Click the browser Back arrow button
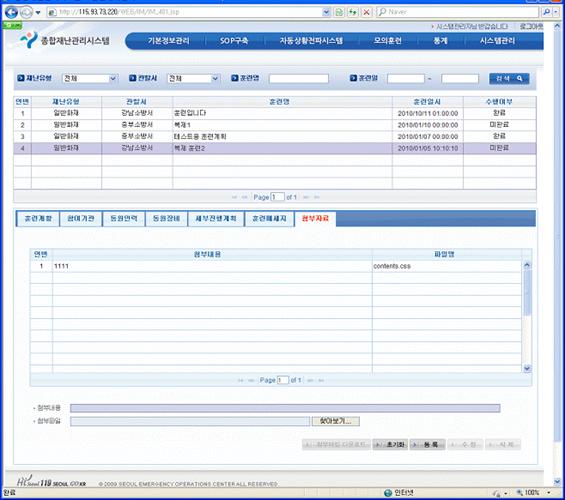Image resolution: width=565 pixels, height=500 pixels. 11,12
